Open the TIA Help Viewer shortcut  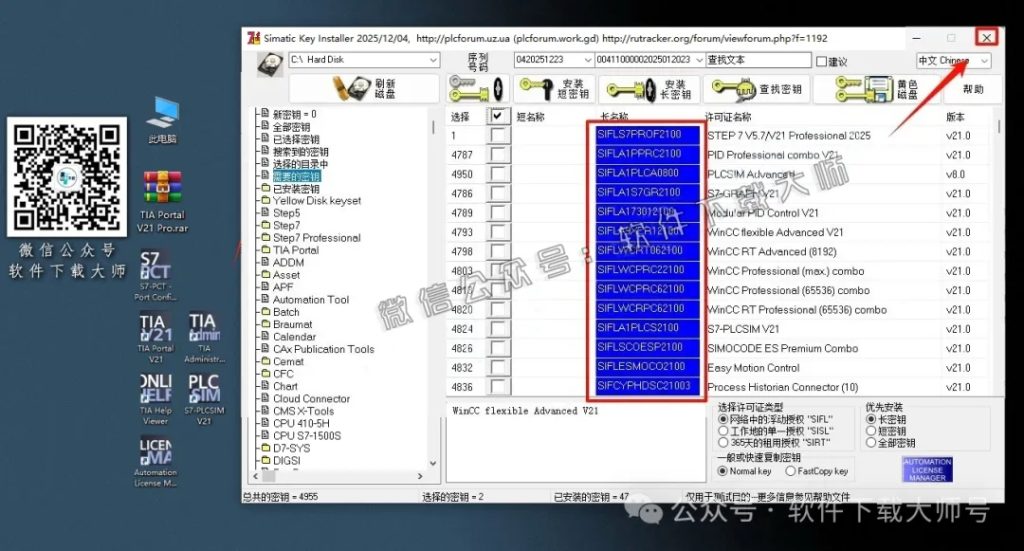point(155,400)
